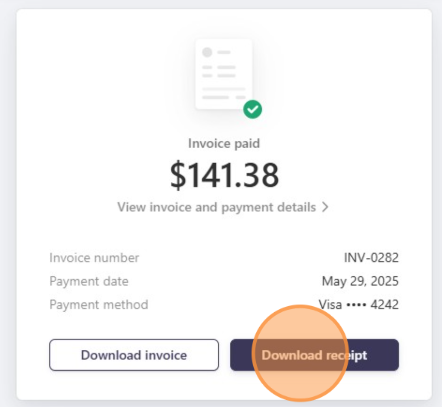Click the Invoice number label
Viewport: 442px width, 407px height.
pyautogui.click(x=94, y=258)
